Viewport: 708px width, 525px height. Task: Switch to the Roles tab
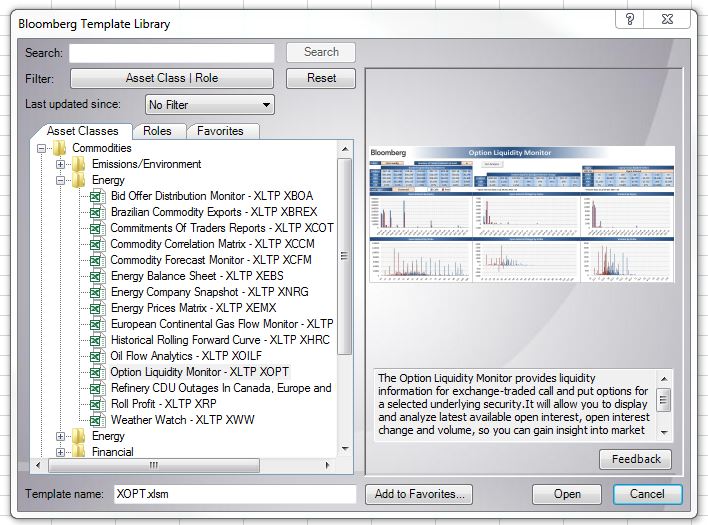(157, 131)
